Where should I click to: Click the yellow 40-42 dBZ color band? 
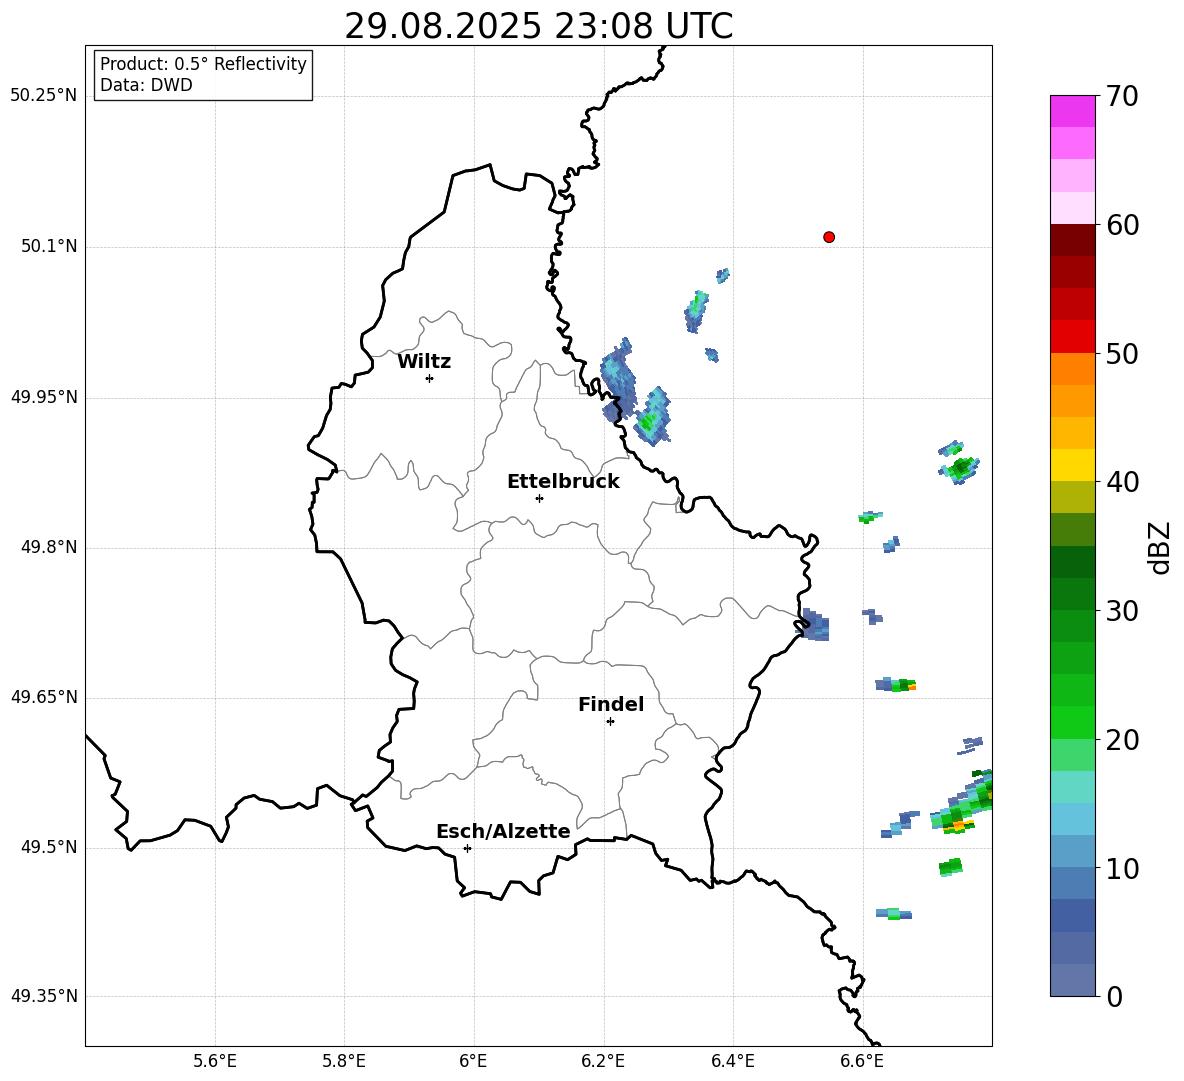pos(1072,465)
